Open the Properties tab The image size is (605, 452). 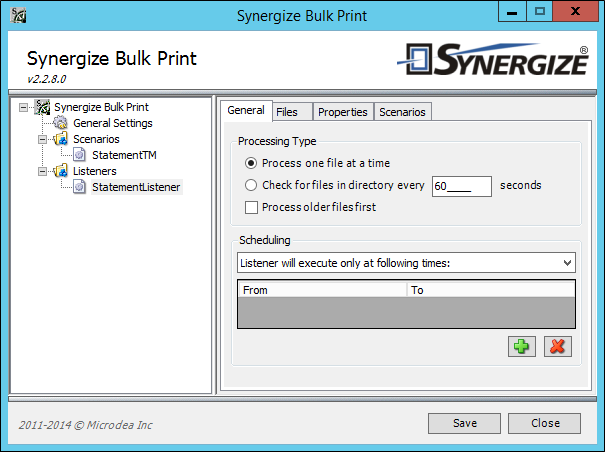pos(343,112)
